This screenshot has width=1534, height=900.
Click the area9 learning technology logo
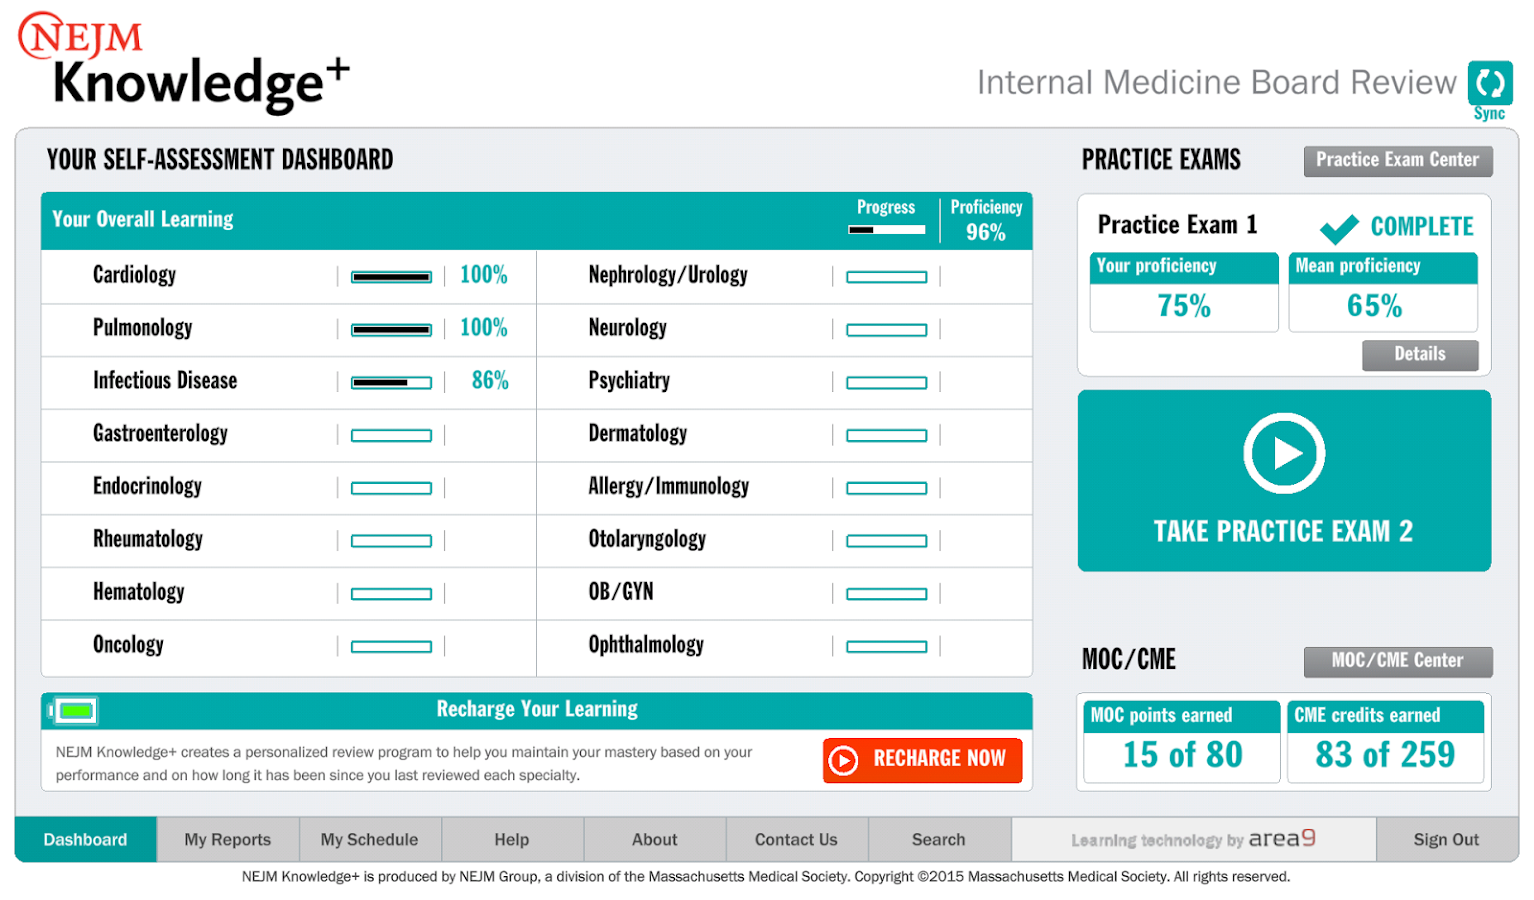1193,839
